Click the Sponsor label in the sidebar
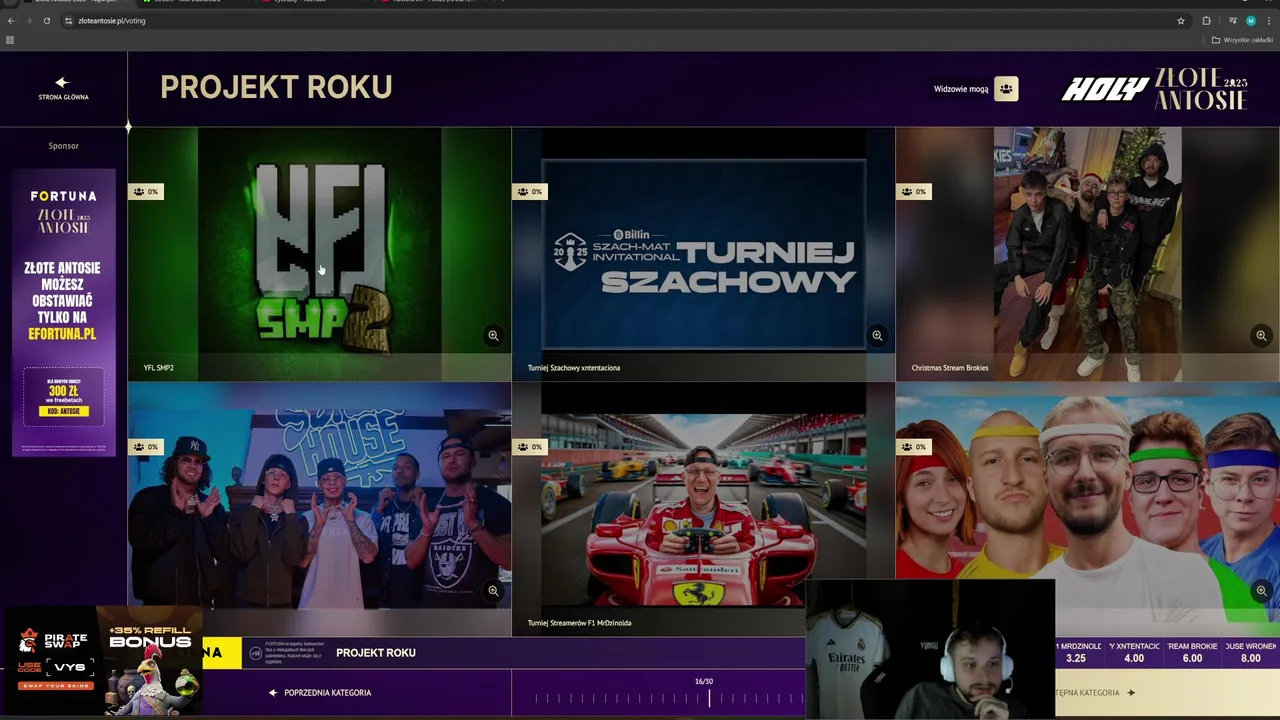 [x=63, y=146]
